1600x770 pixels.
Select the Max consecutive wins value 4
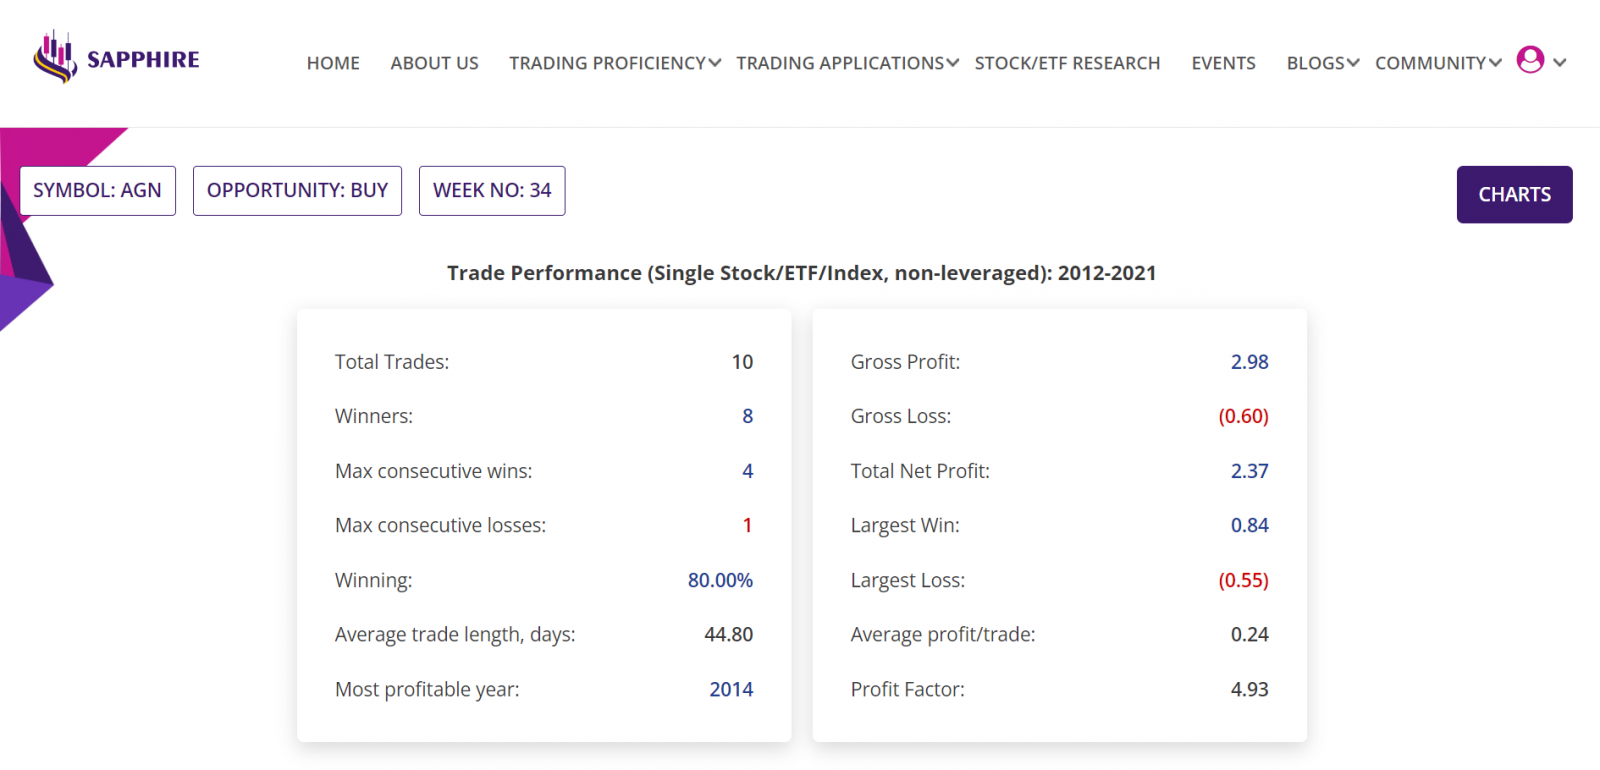click(747, 471)
